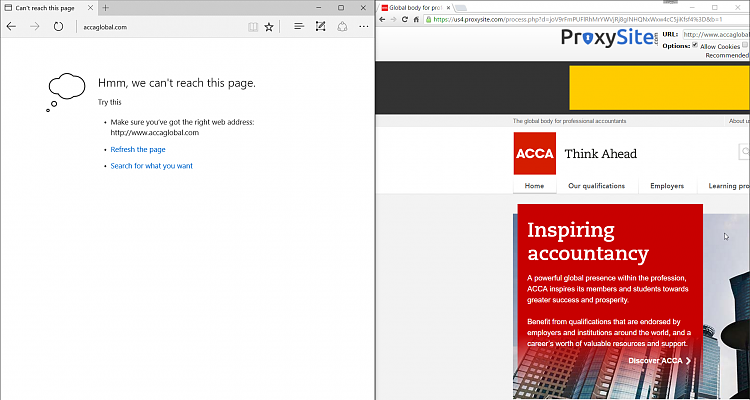Click 'Search for what you want' link
This screenshot has height=400, width=750.
coord(152,166)
